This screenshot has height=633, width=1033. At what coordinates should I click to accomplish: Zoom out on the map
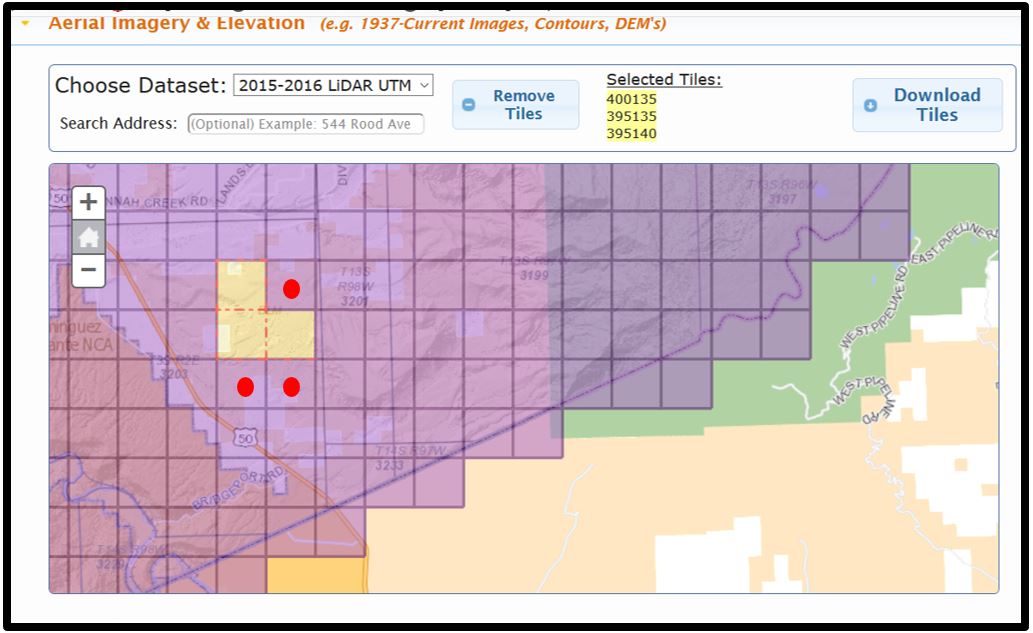pyautogui.click(x=88, y=270)
